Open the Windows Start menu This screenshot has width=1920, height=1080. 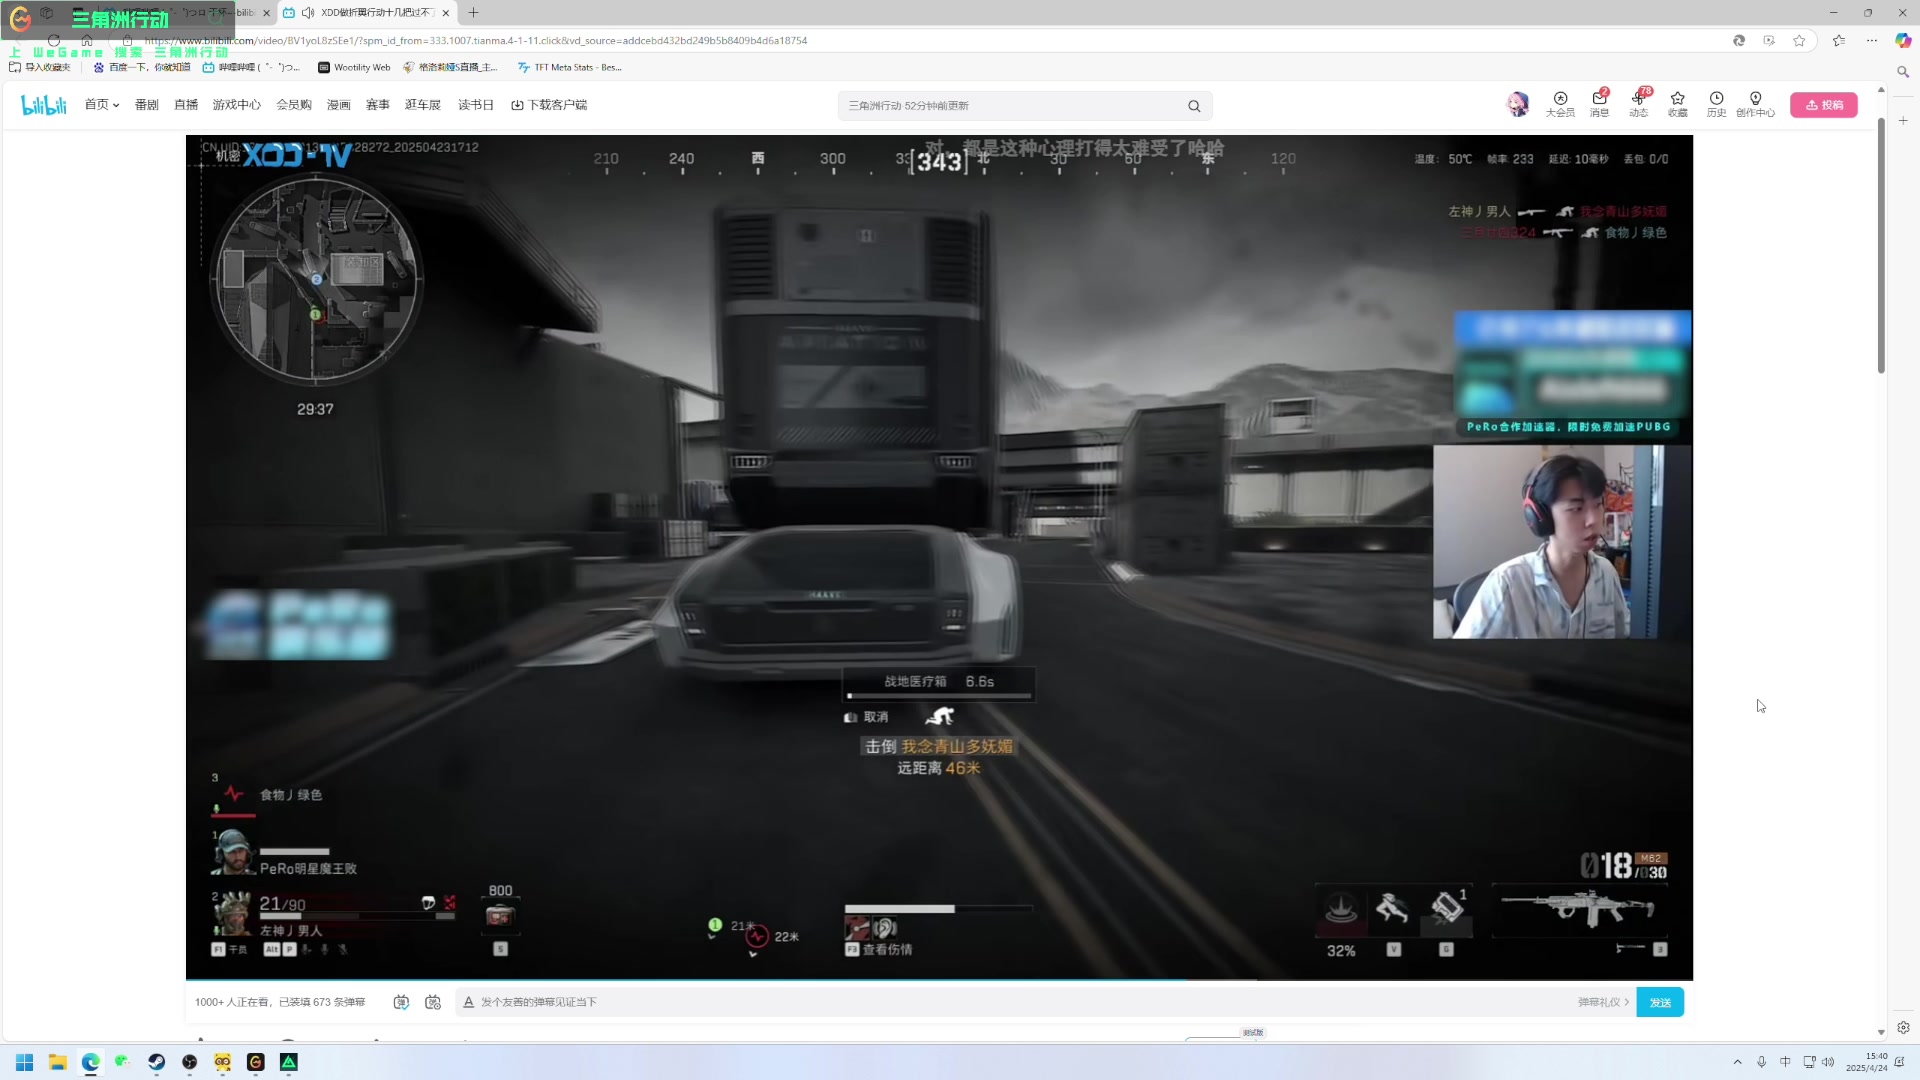click(24, 1062)
